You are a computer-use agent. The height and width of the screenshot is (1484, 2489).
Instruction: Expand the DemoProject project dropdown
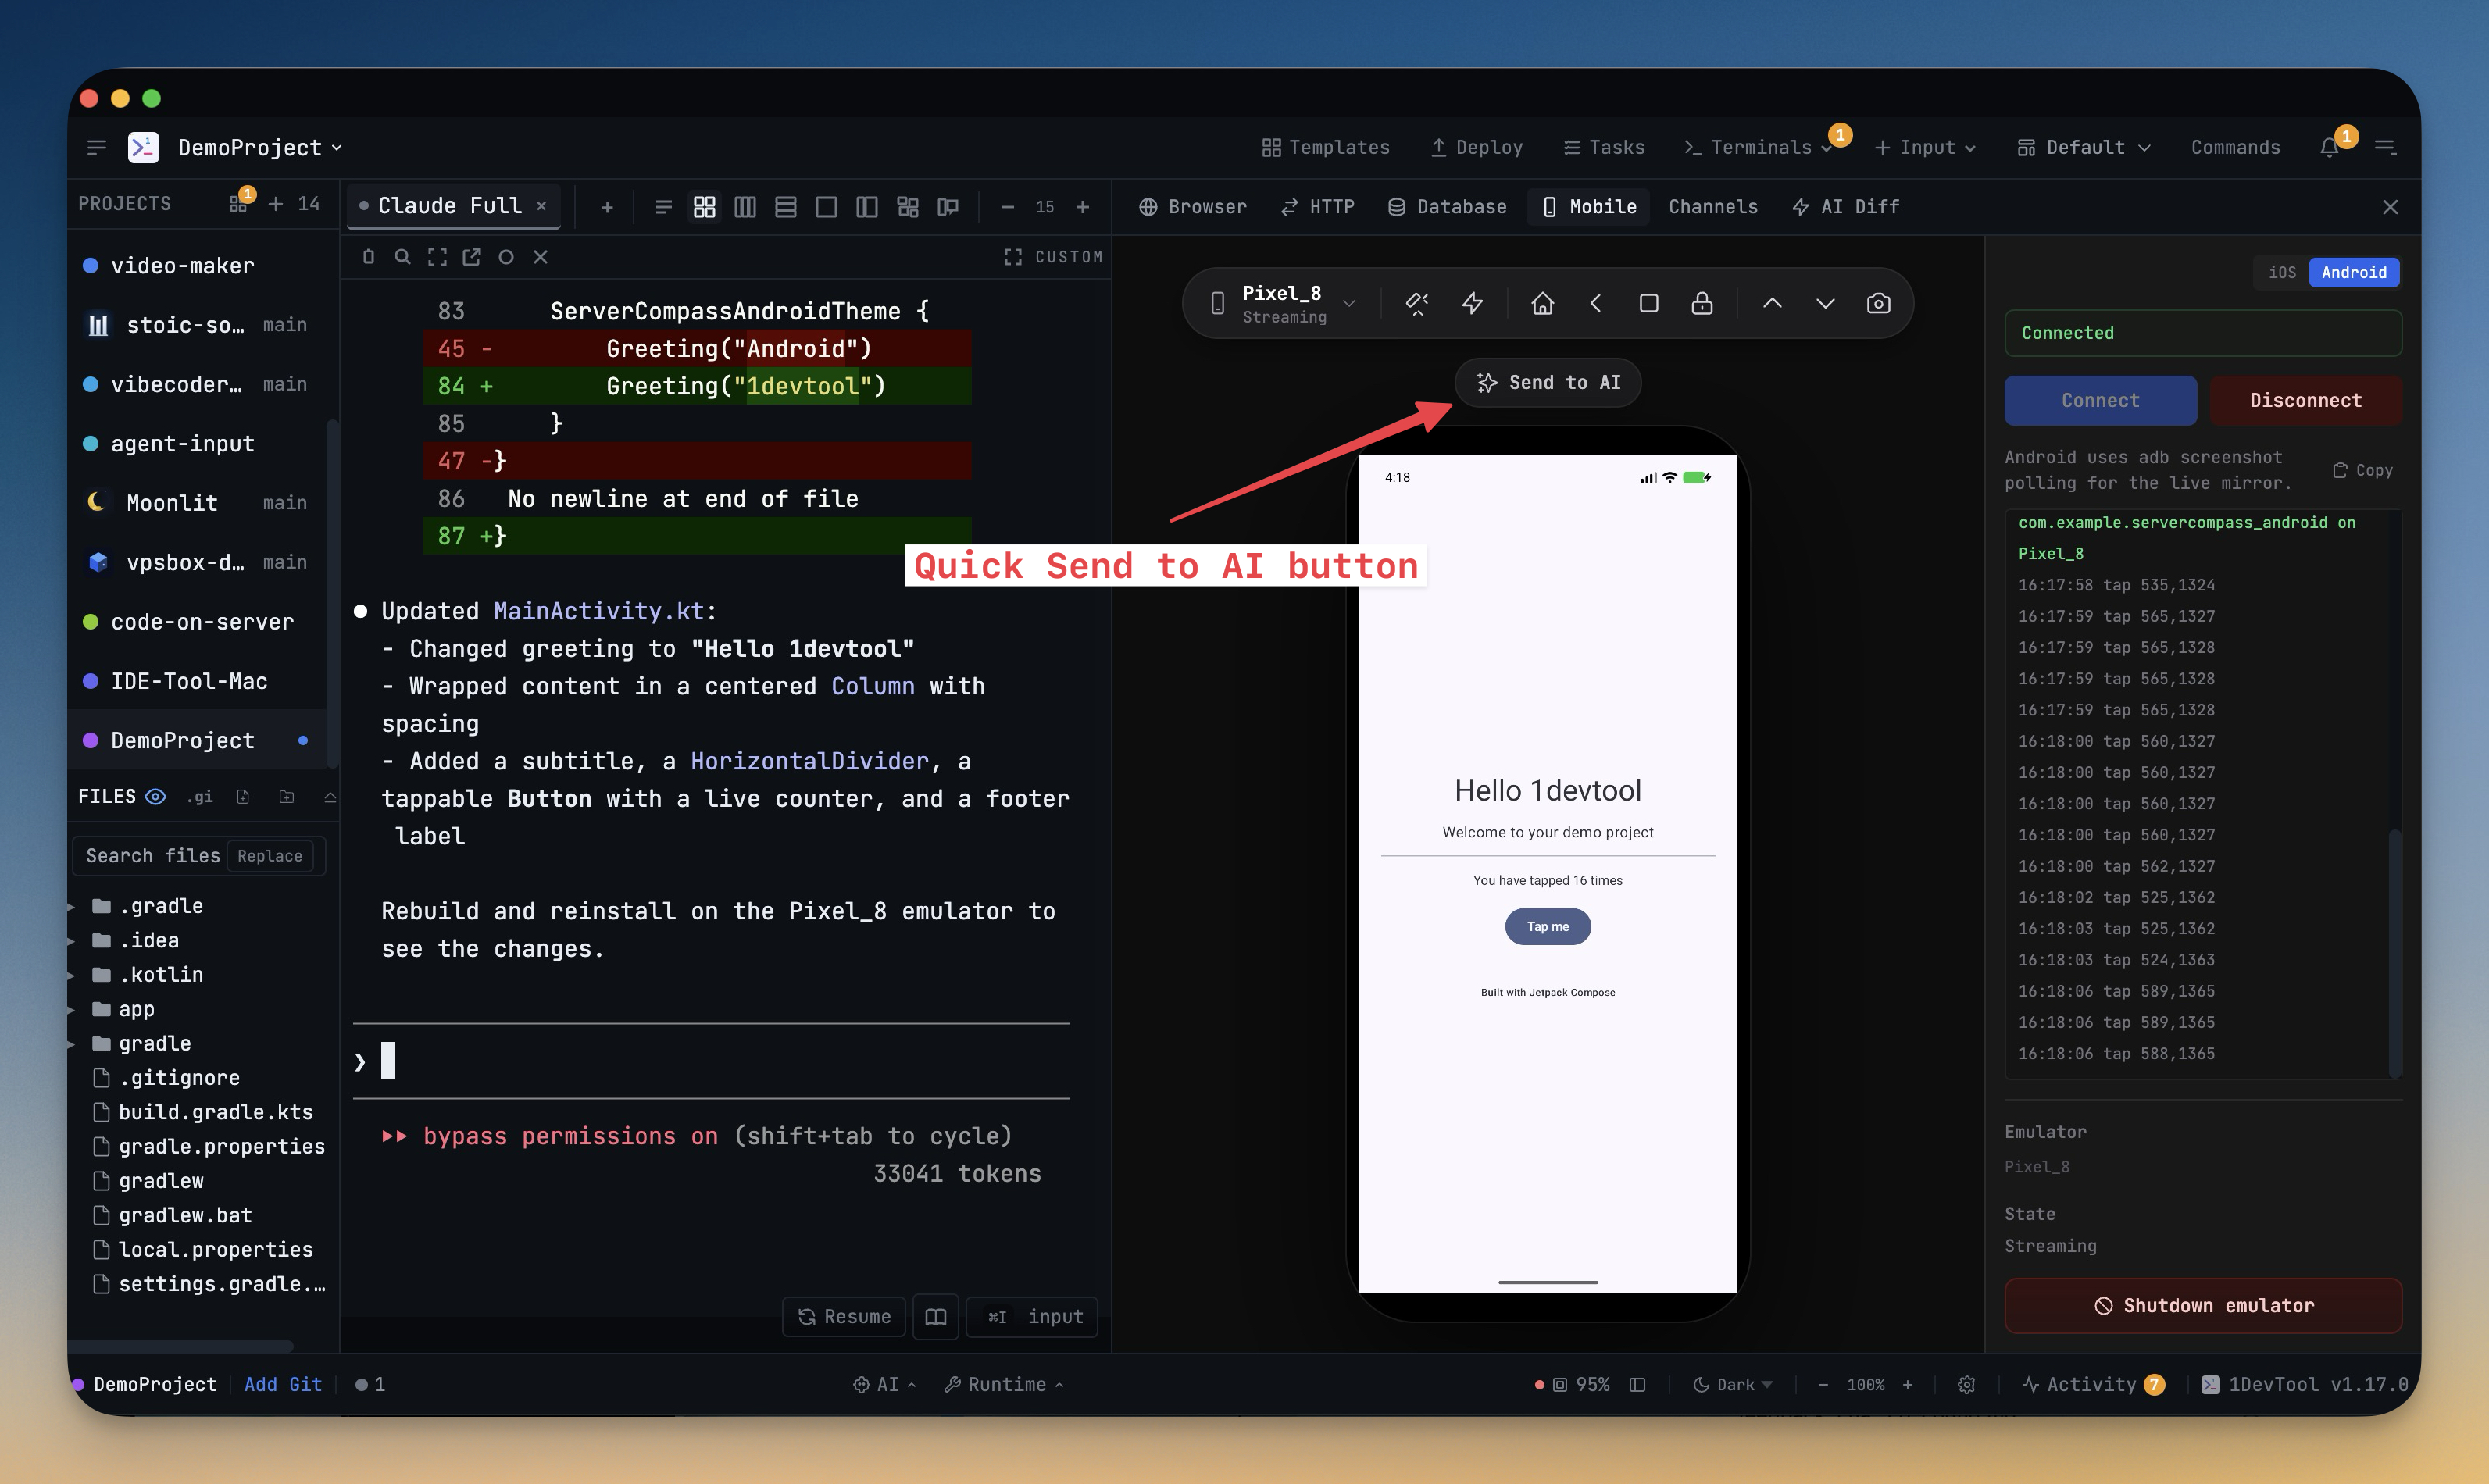(x=259, y=147)
